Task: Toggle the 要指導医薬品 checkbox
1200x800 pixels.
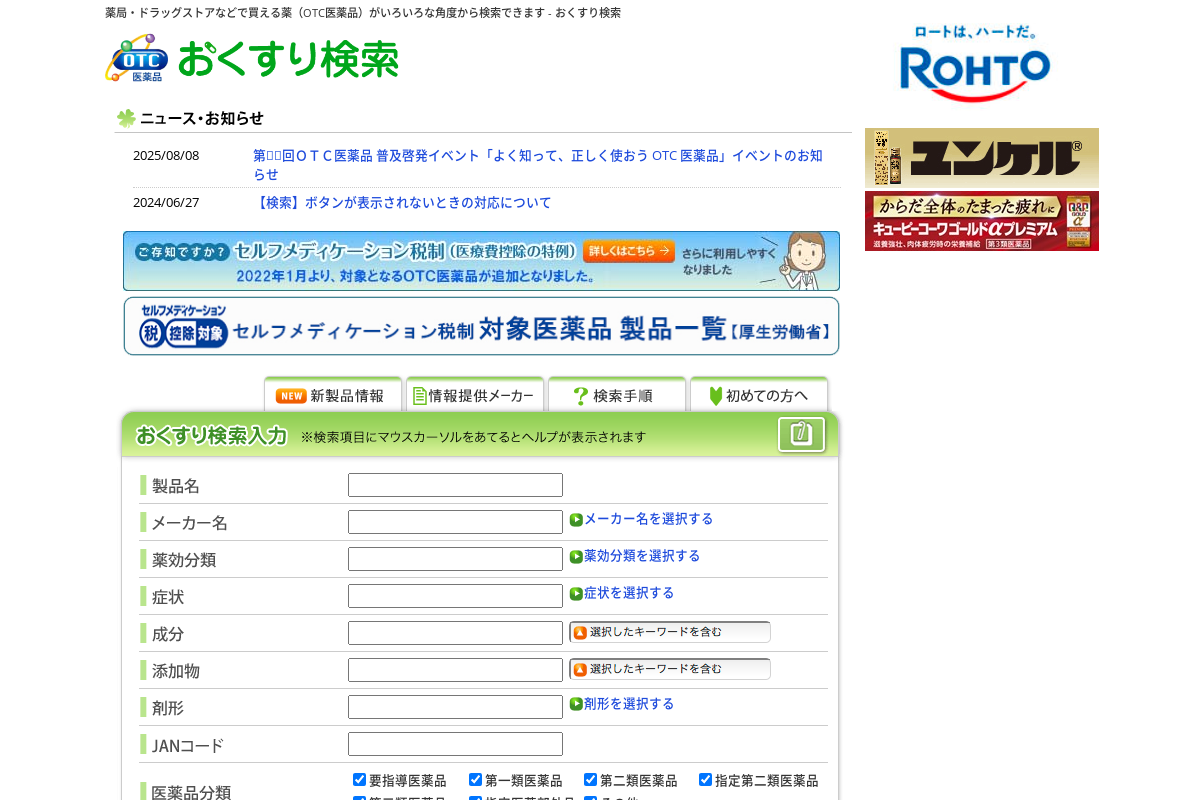Action: point(360,780)
